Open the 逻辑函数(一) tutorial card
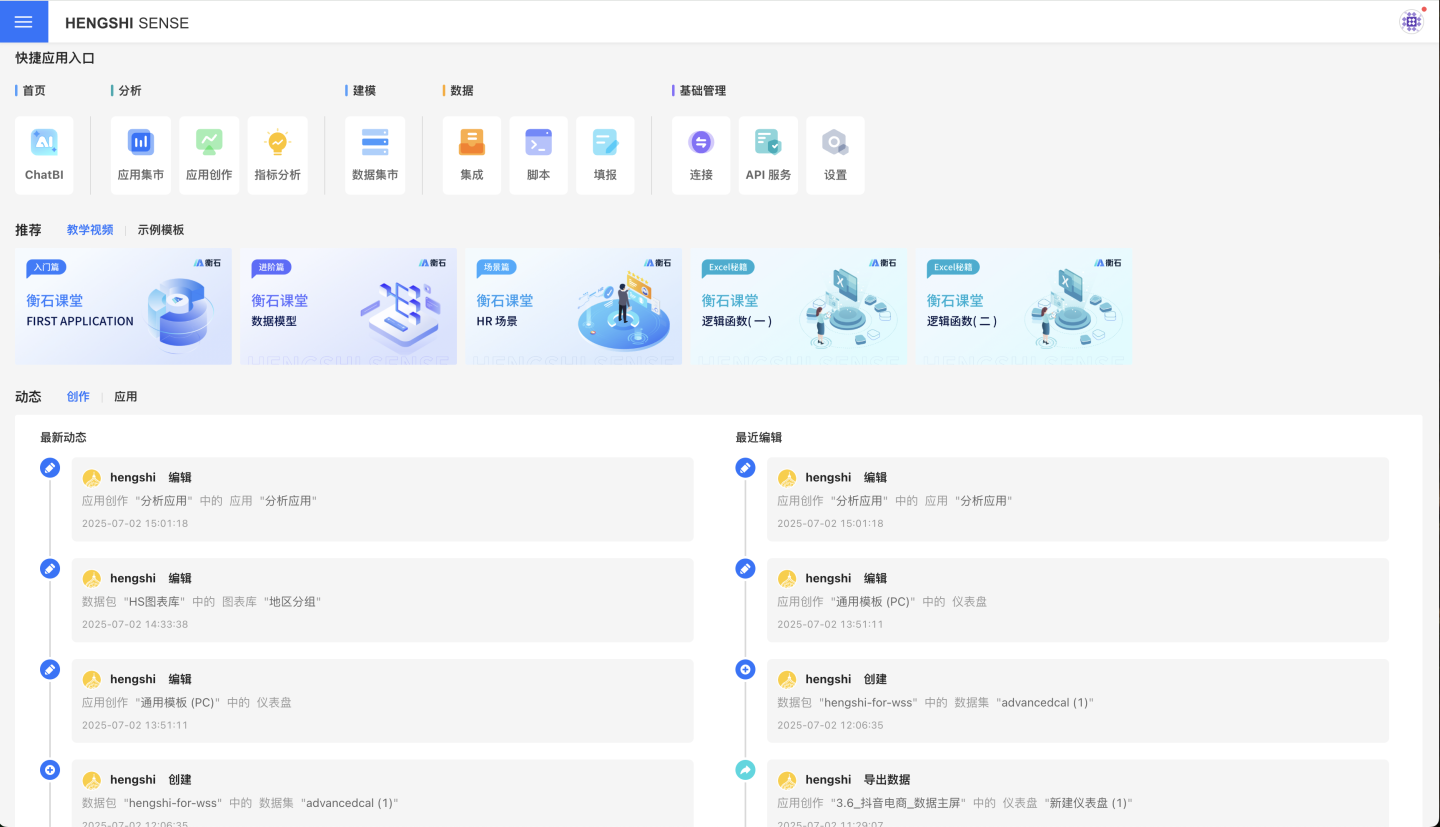Screen dimensions: 1440x827 (x=798, y=306)
